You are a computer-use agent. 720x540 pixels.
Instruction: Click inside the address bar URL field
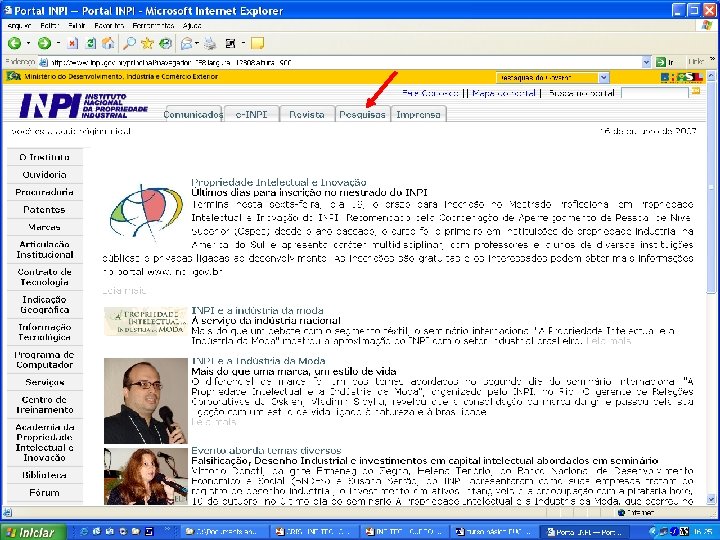coord(340,62)
